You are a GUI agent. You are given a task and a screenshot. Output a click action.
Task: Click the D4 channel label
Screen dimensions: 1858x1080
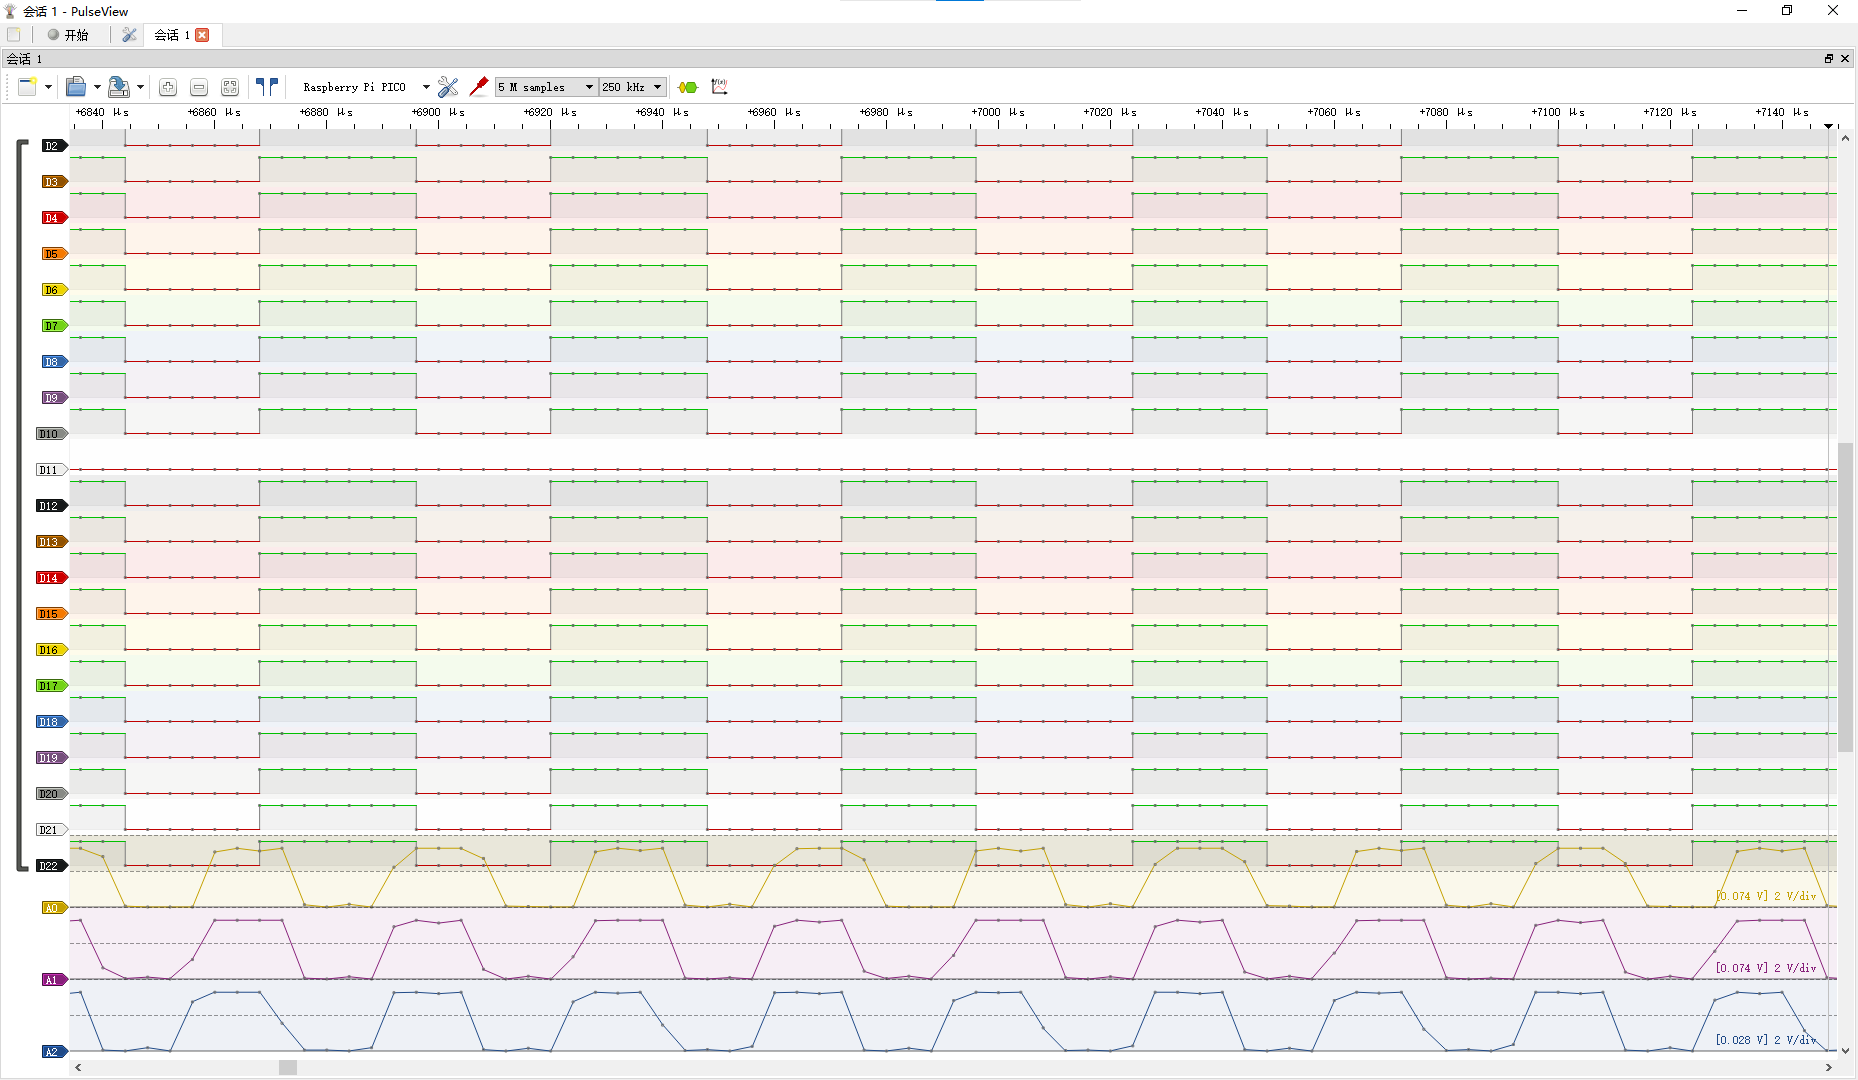coord(53,218)
